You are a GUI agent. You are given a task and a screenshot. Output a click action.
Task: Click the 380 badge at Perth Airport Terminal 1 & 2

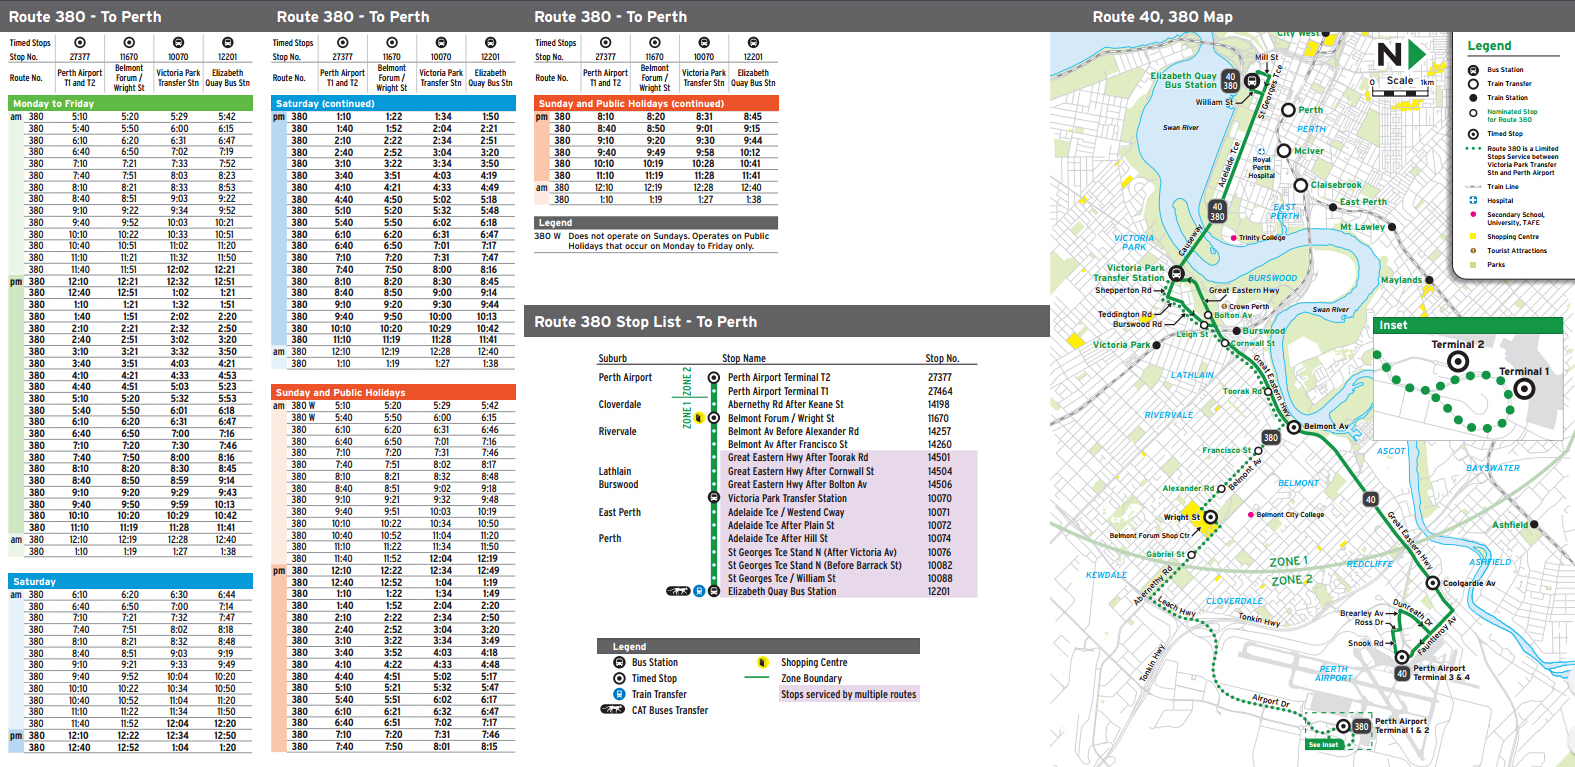point(1361,727)
